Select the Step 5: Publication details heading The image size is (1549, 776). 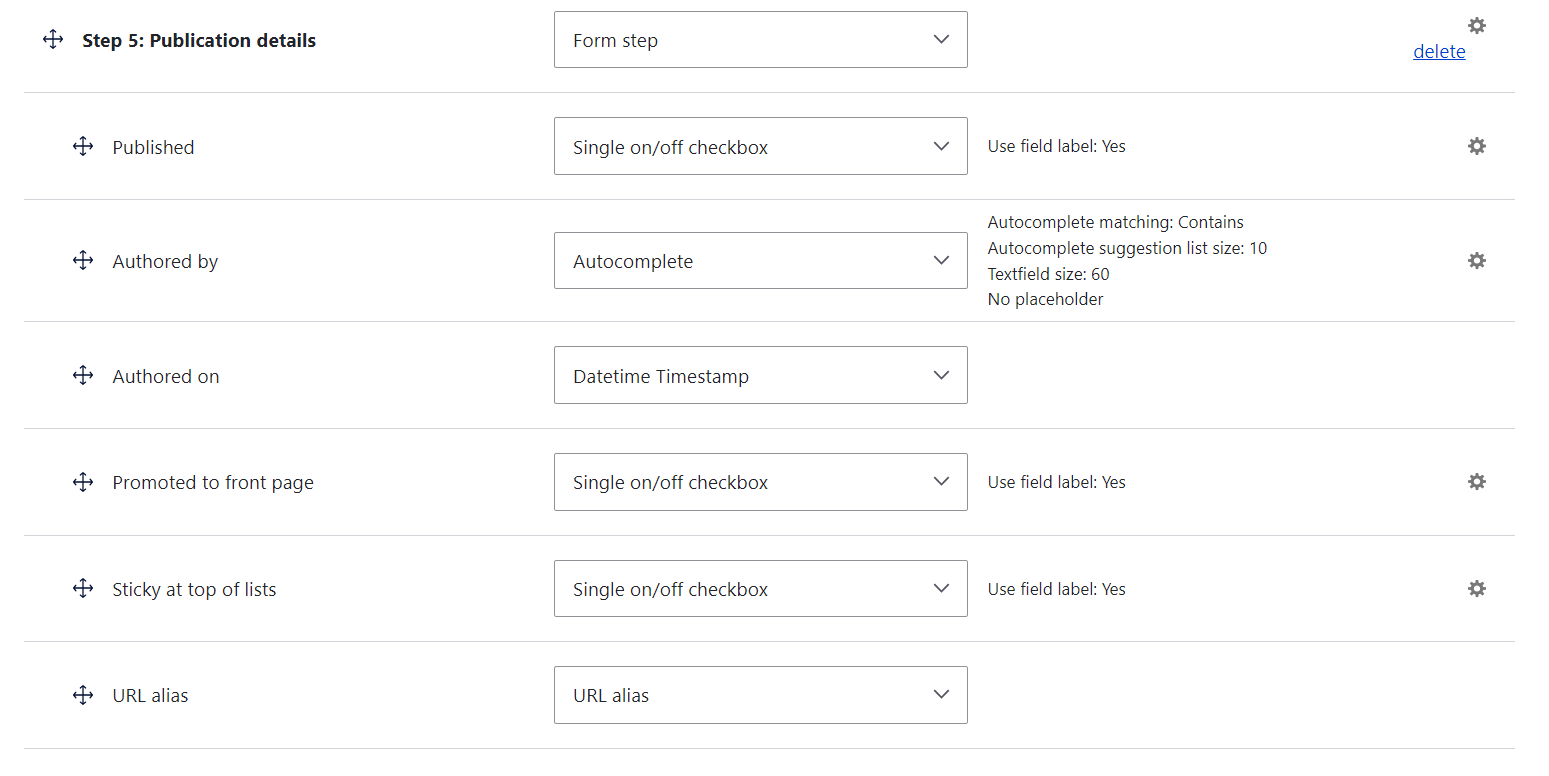coord(199,40)
